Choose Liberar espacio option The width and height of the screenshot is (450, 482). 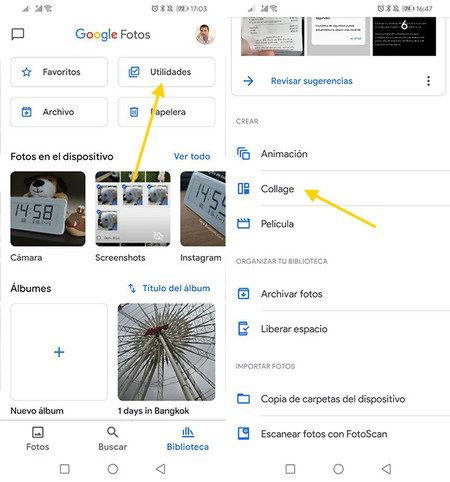338,329
